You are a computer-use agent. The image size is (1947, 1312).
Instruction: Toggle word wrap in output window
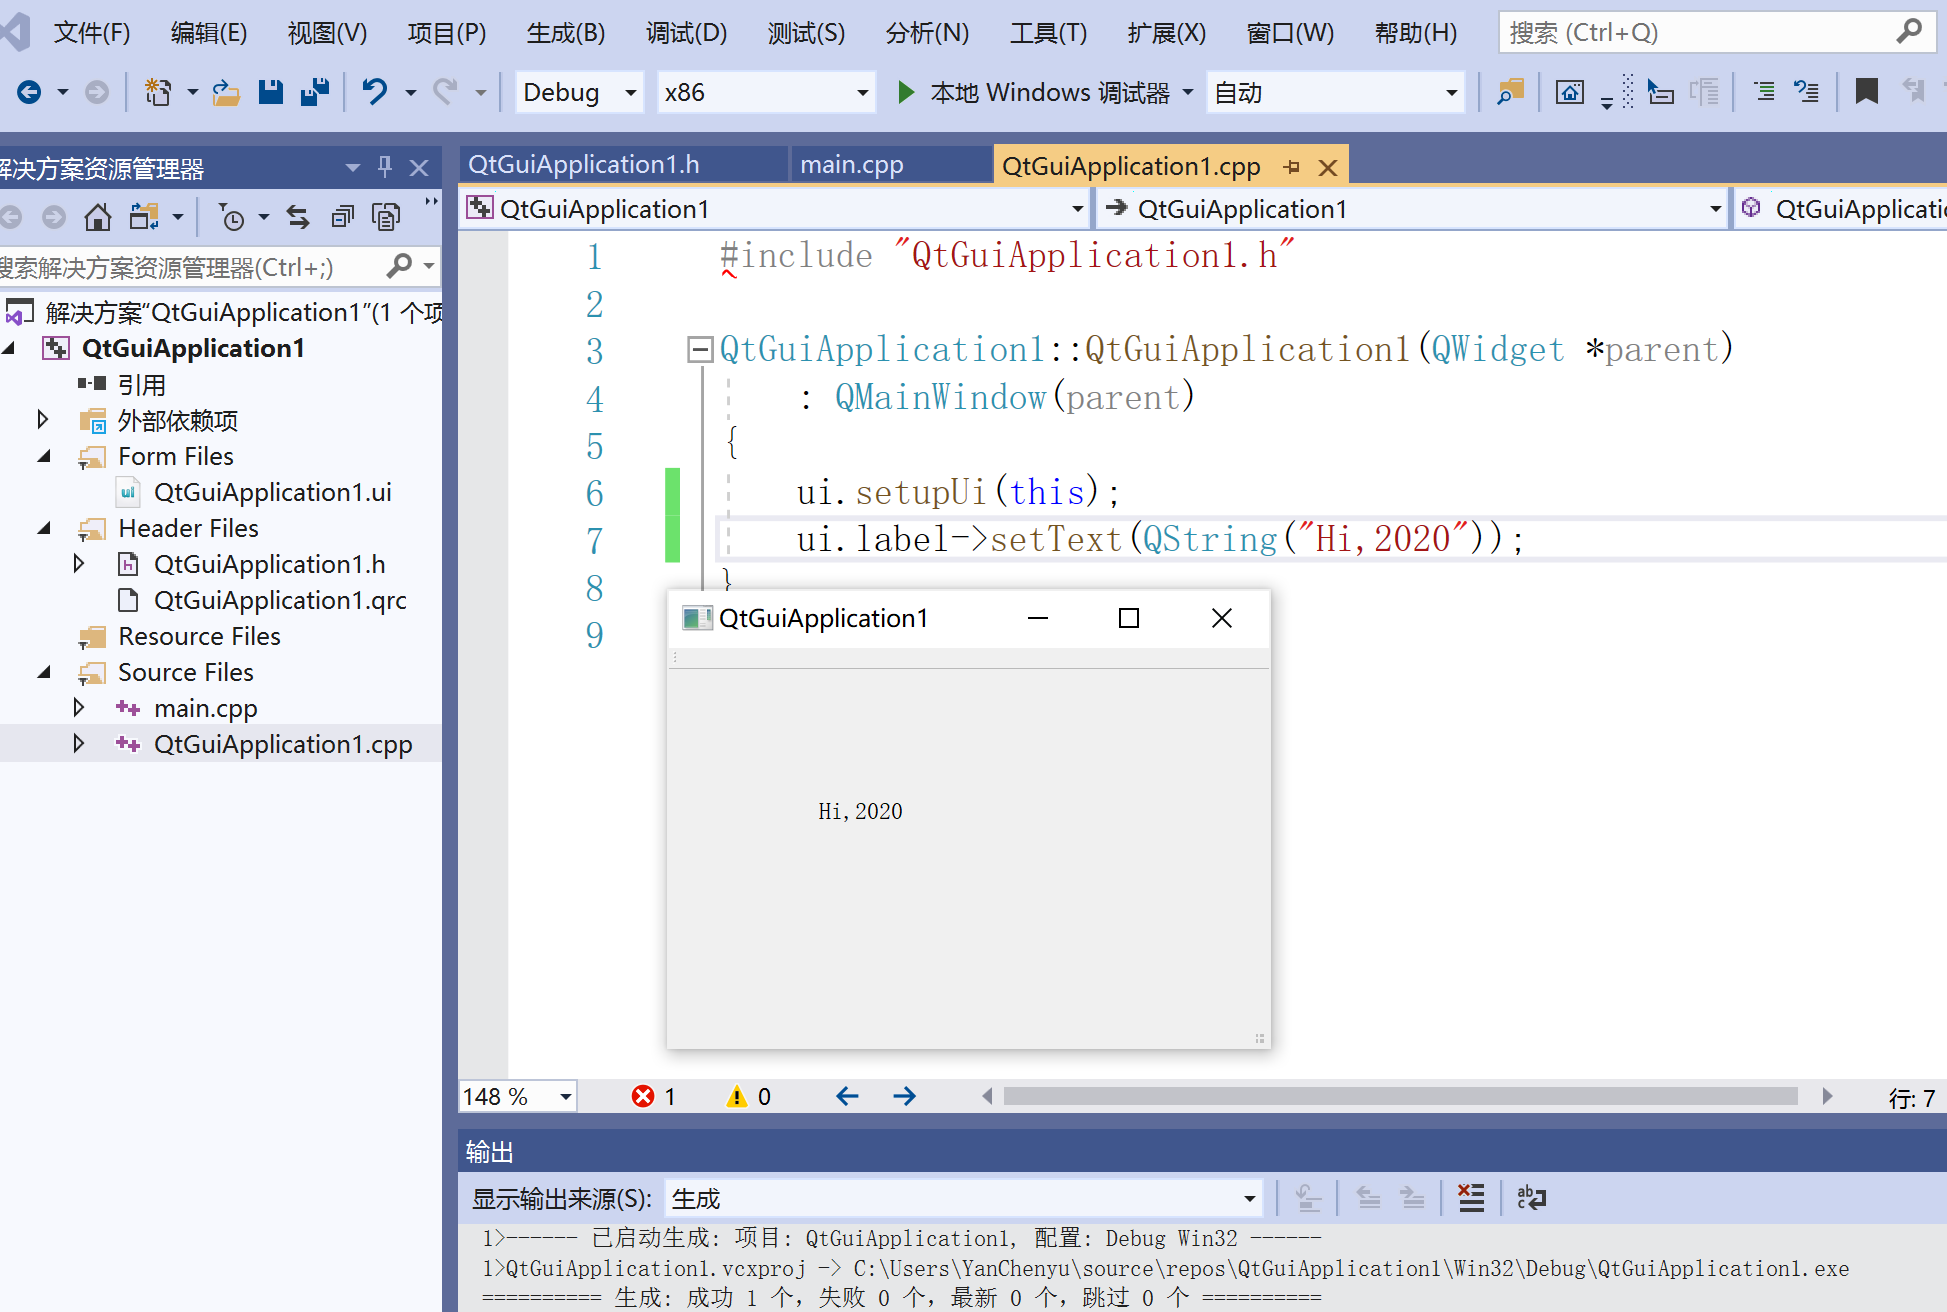point(1531,1198)
